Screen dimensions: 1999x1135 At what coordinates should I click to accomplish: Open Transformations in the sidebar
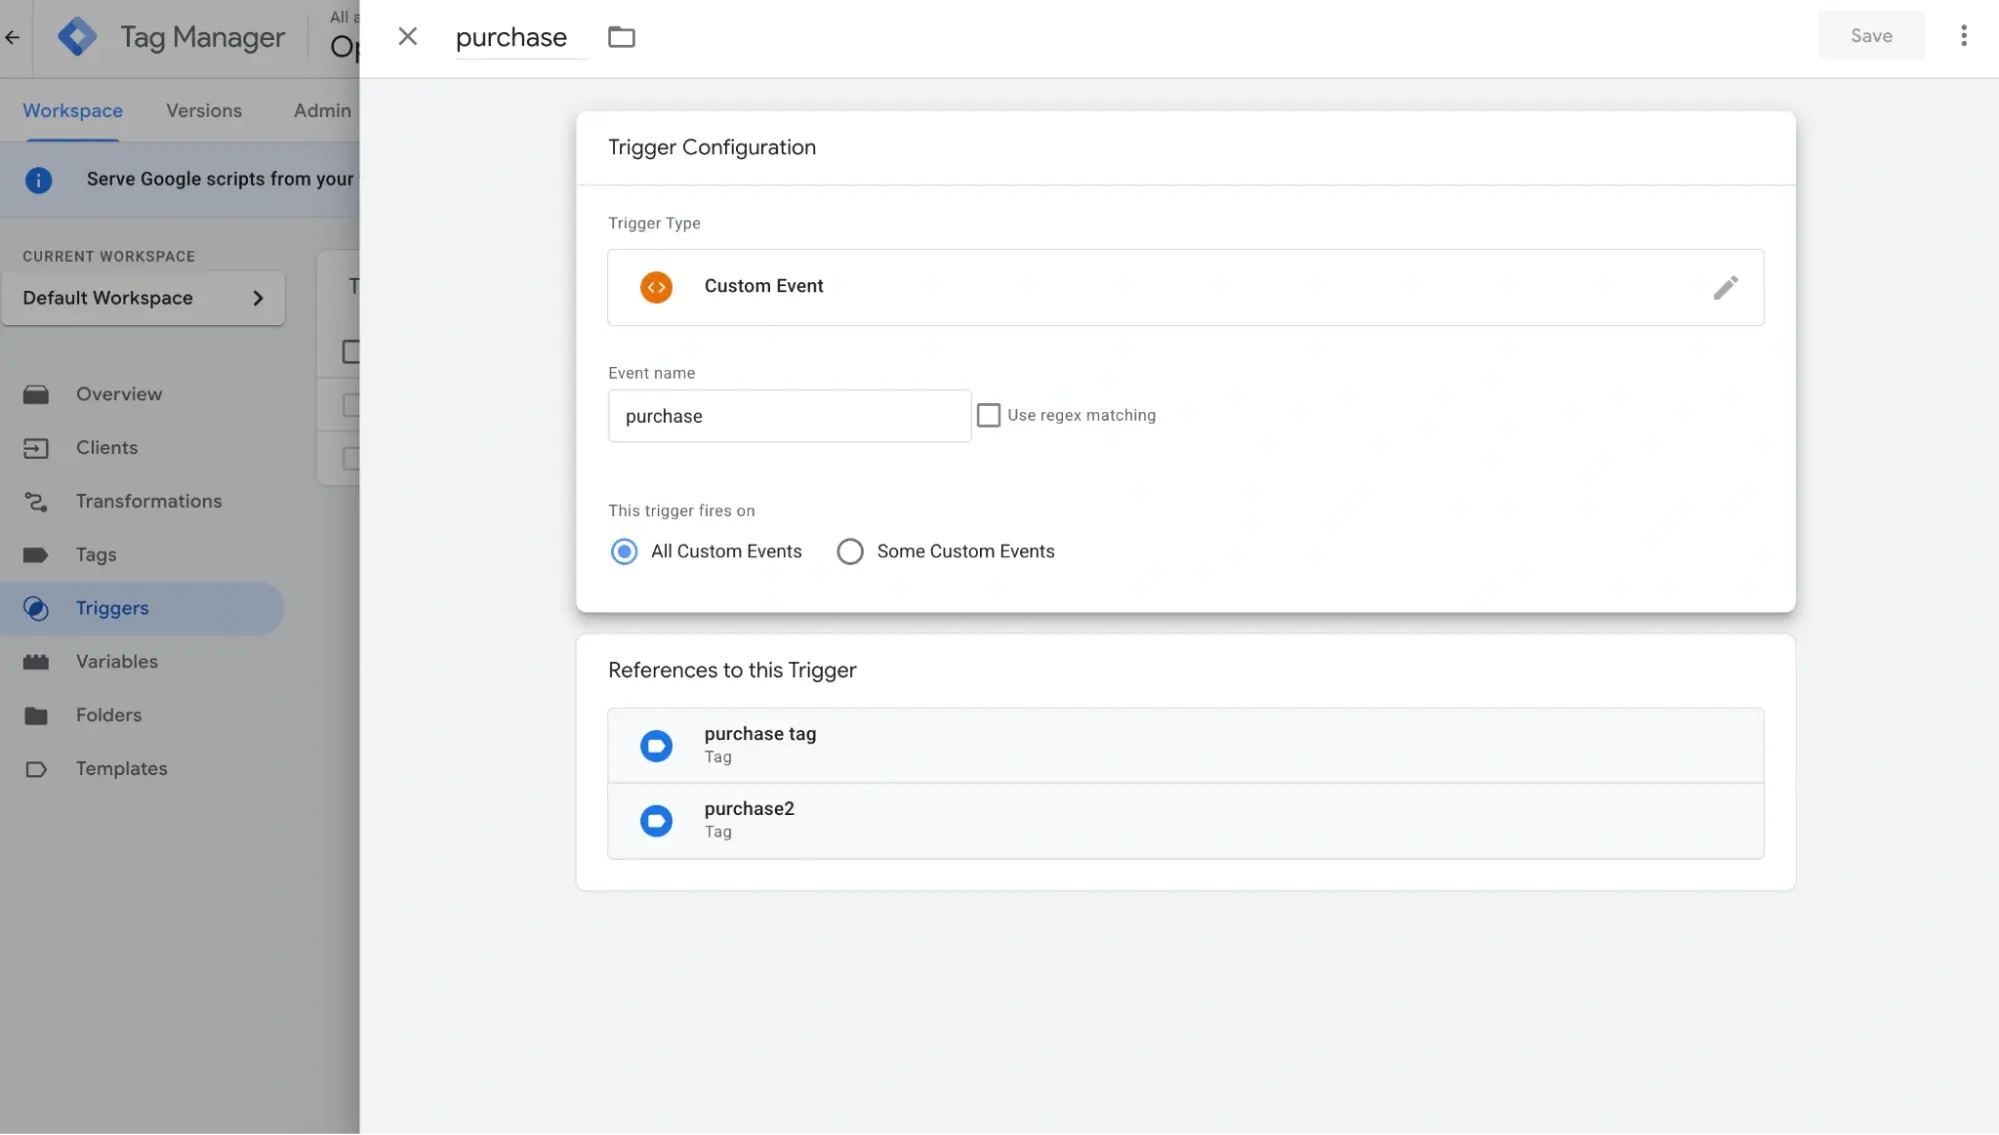click(x=142, y=501)
